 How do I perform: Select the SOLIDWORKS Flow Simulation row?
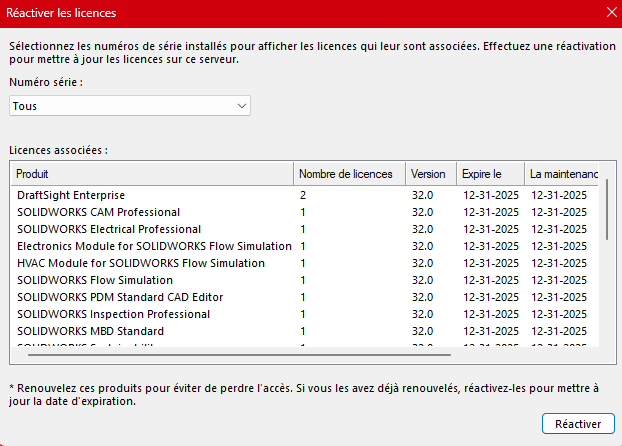(305, 281)
